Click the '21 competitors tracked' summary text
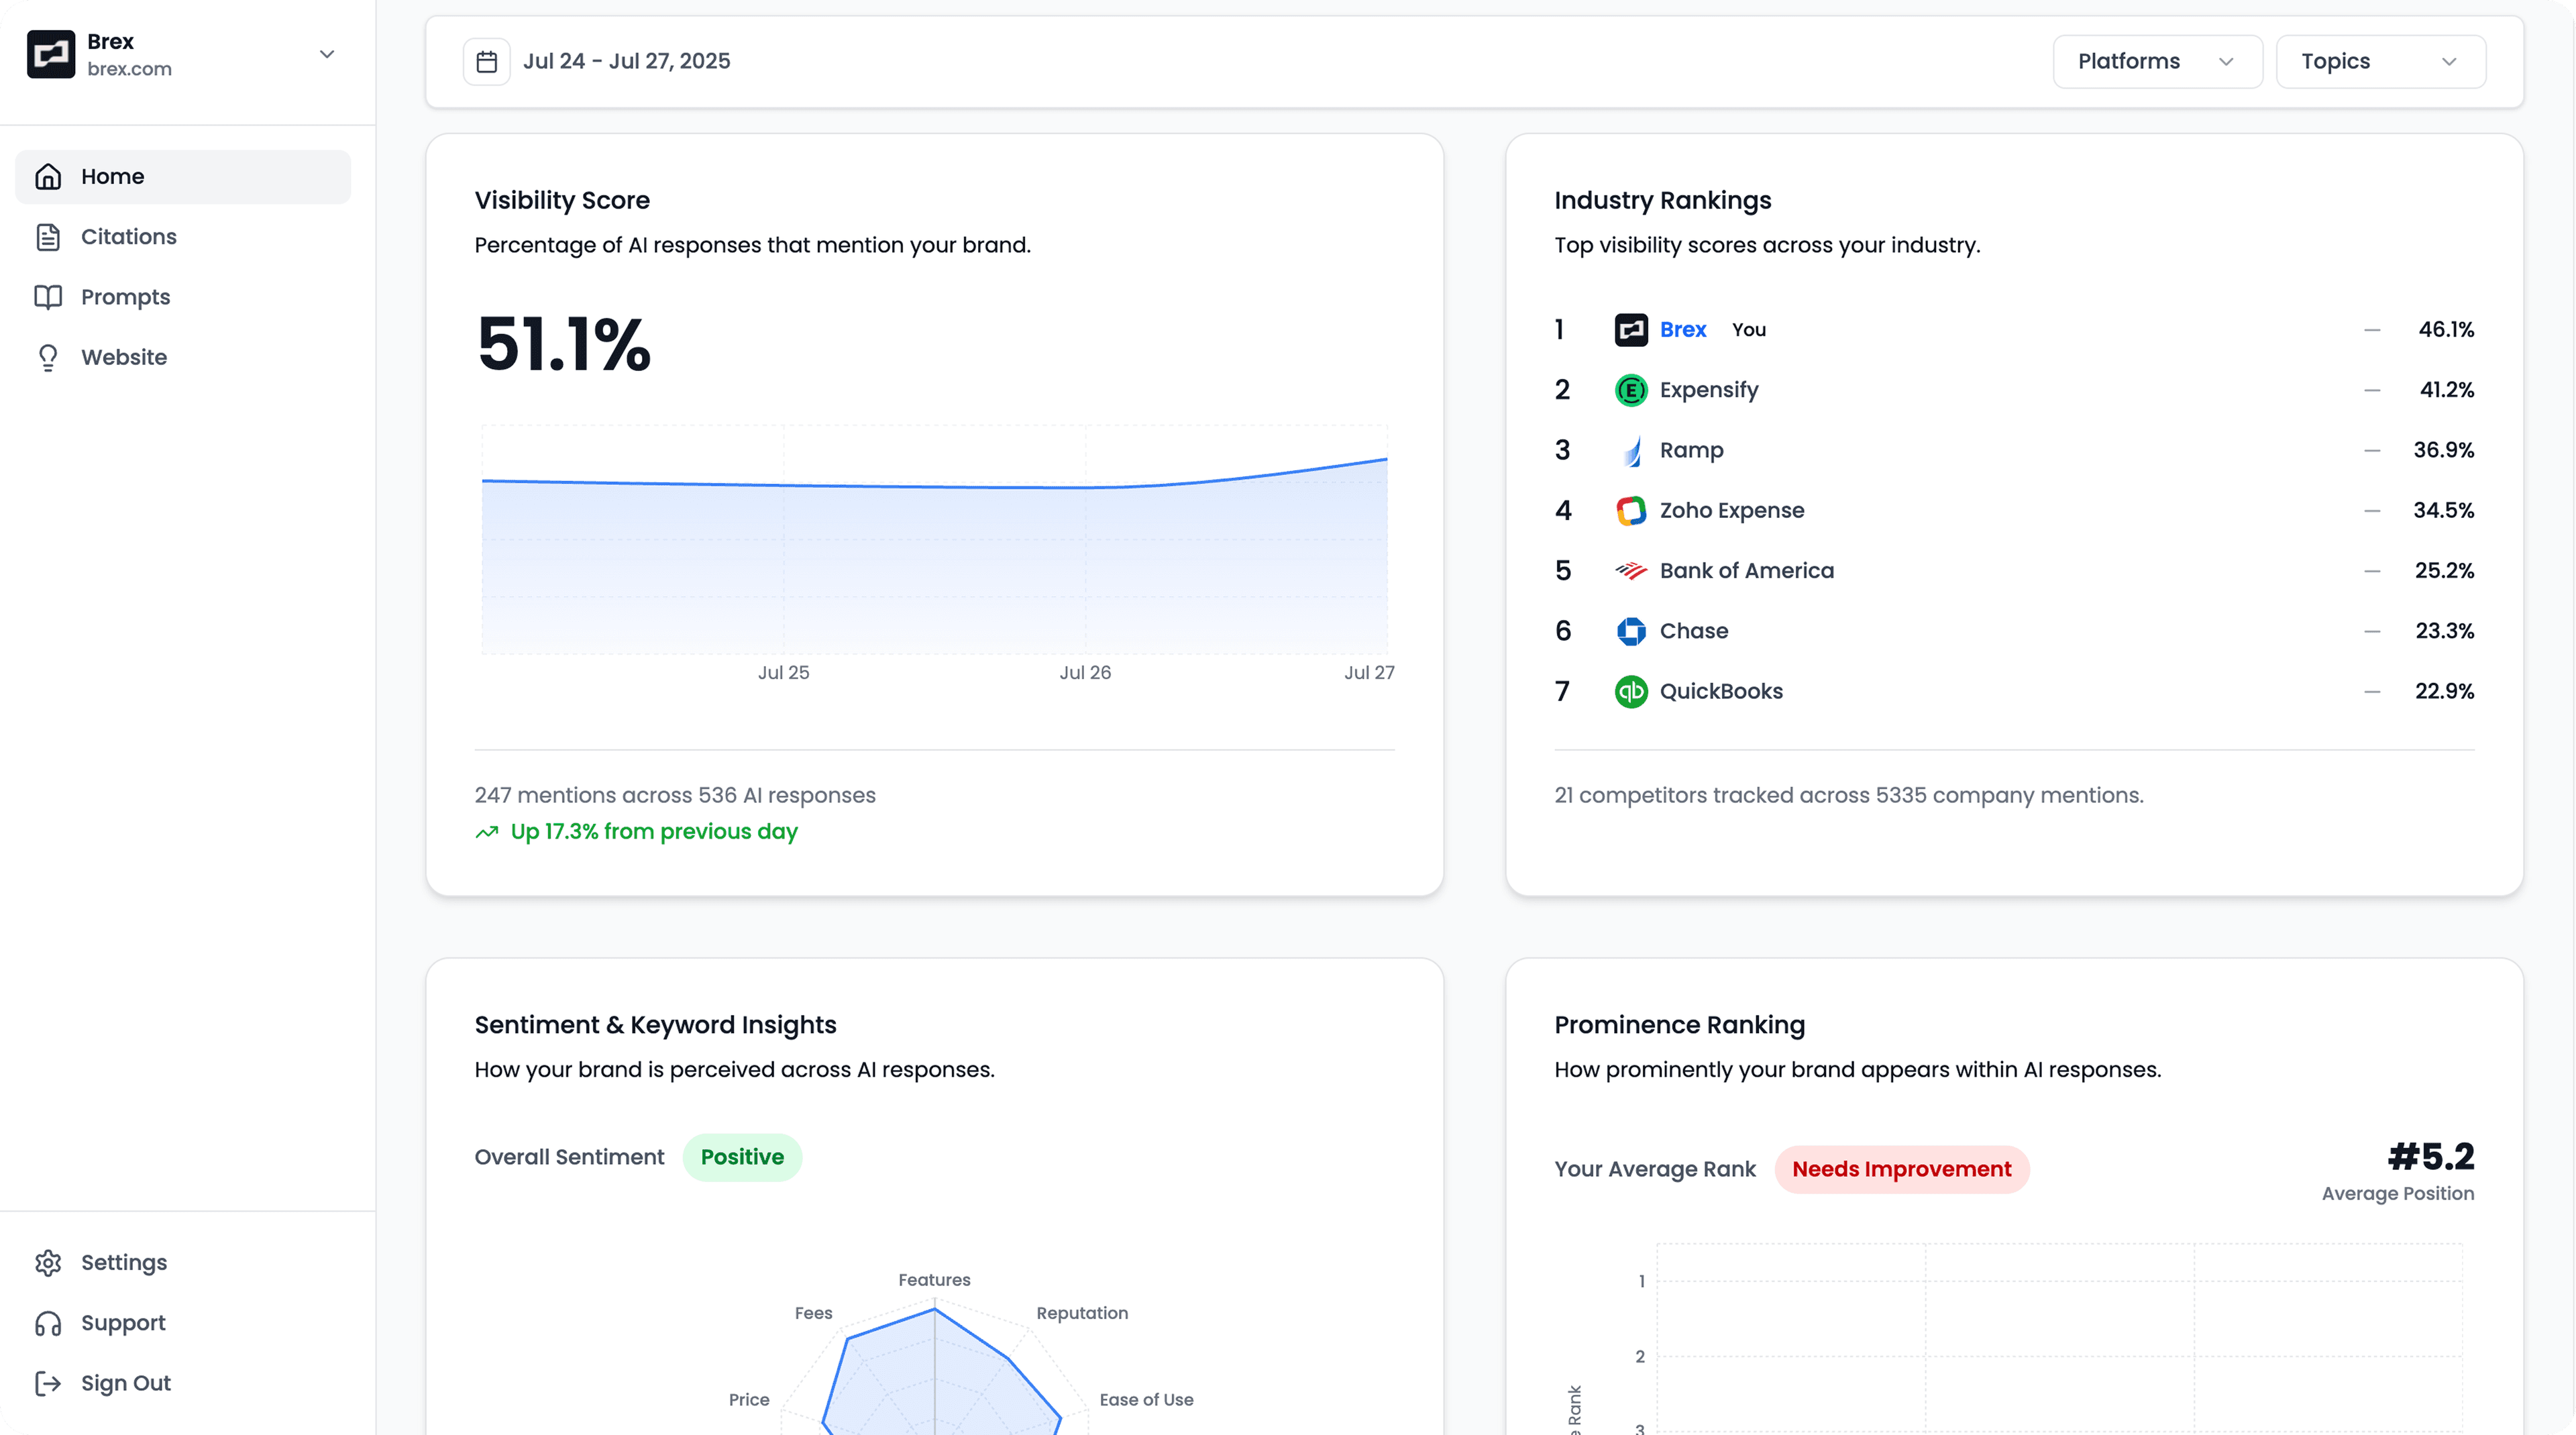 click(1849, 796)
